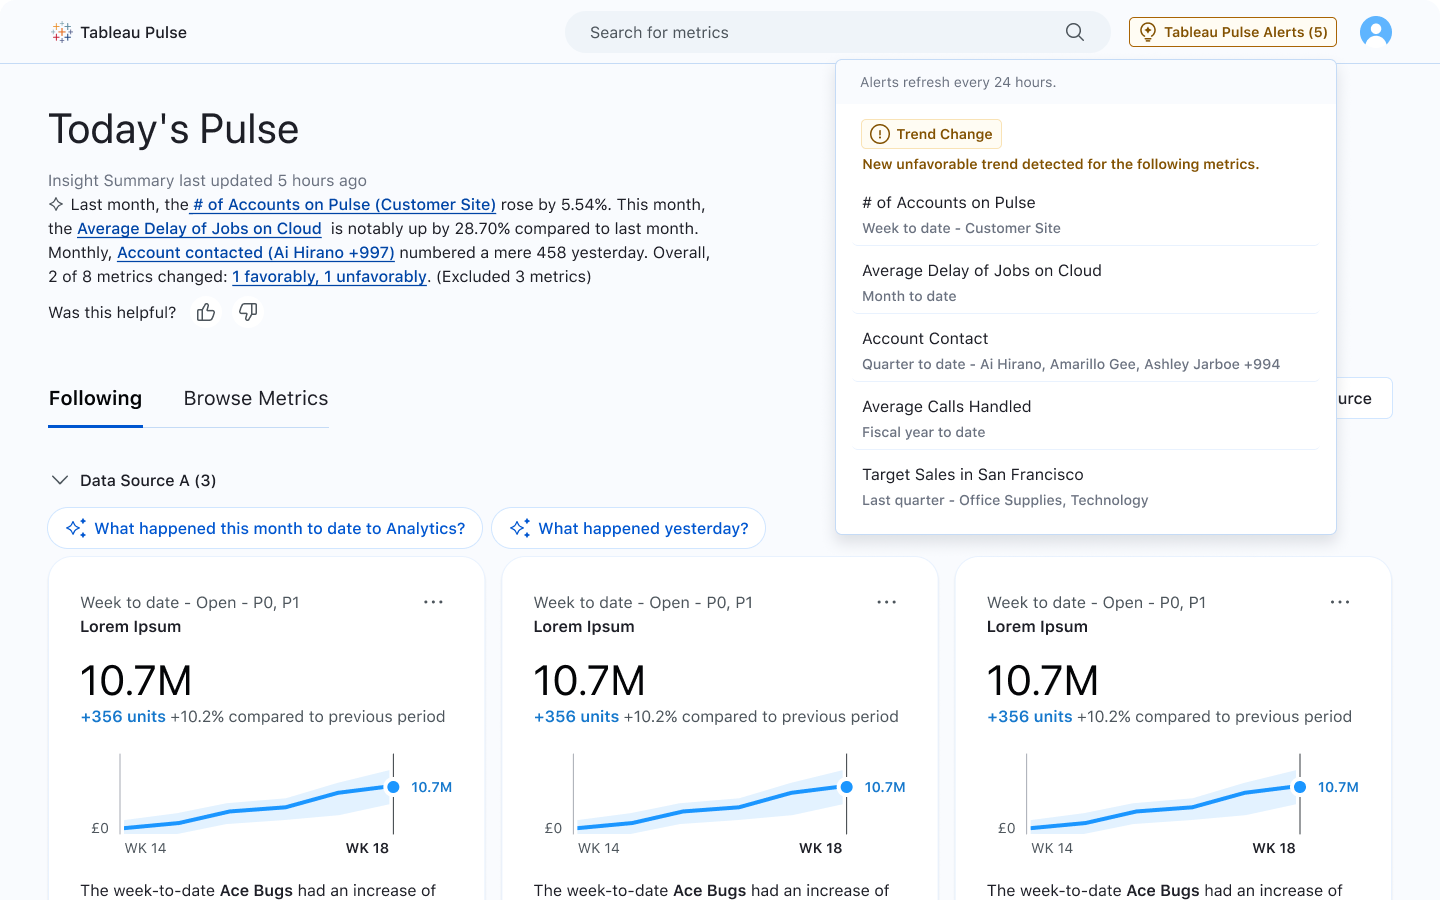Image resolution: width=1440 pixels, height=900 pixels.
Task: Open Average Delay of Jobs on Cloud link
Action: coord(199,229)
